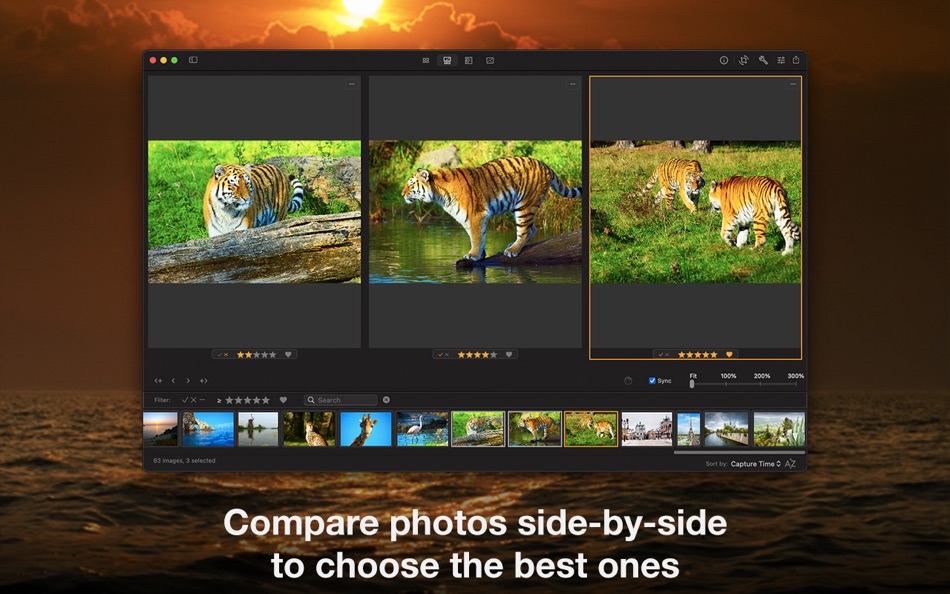Click inside the Search field

click(340, 399)
